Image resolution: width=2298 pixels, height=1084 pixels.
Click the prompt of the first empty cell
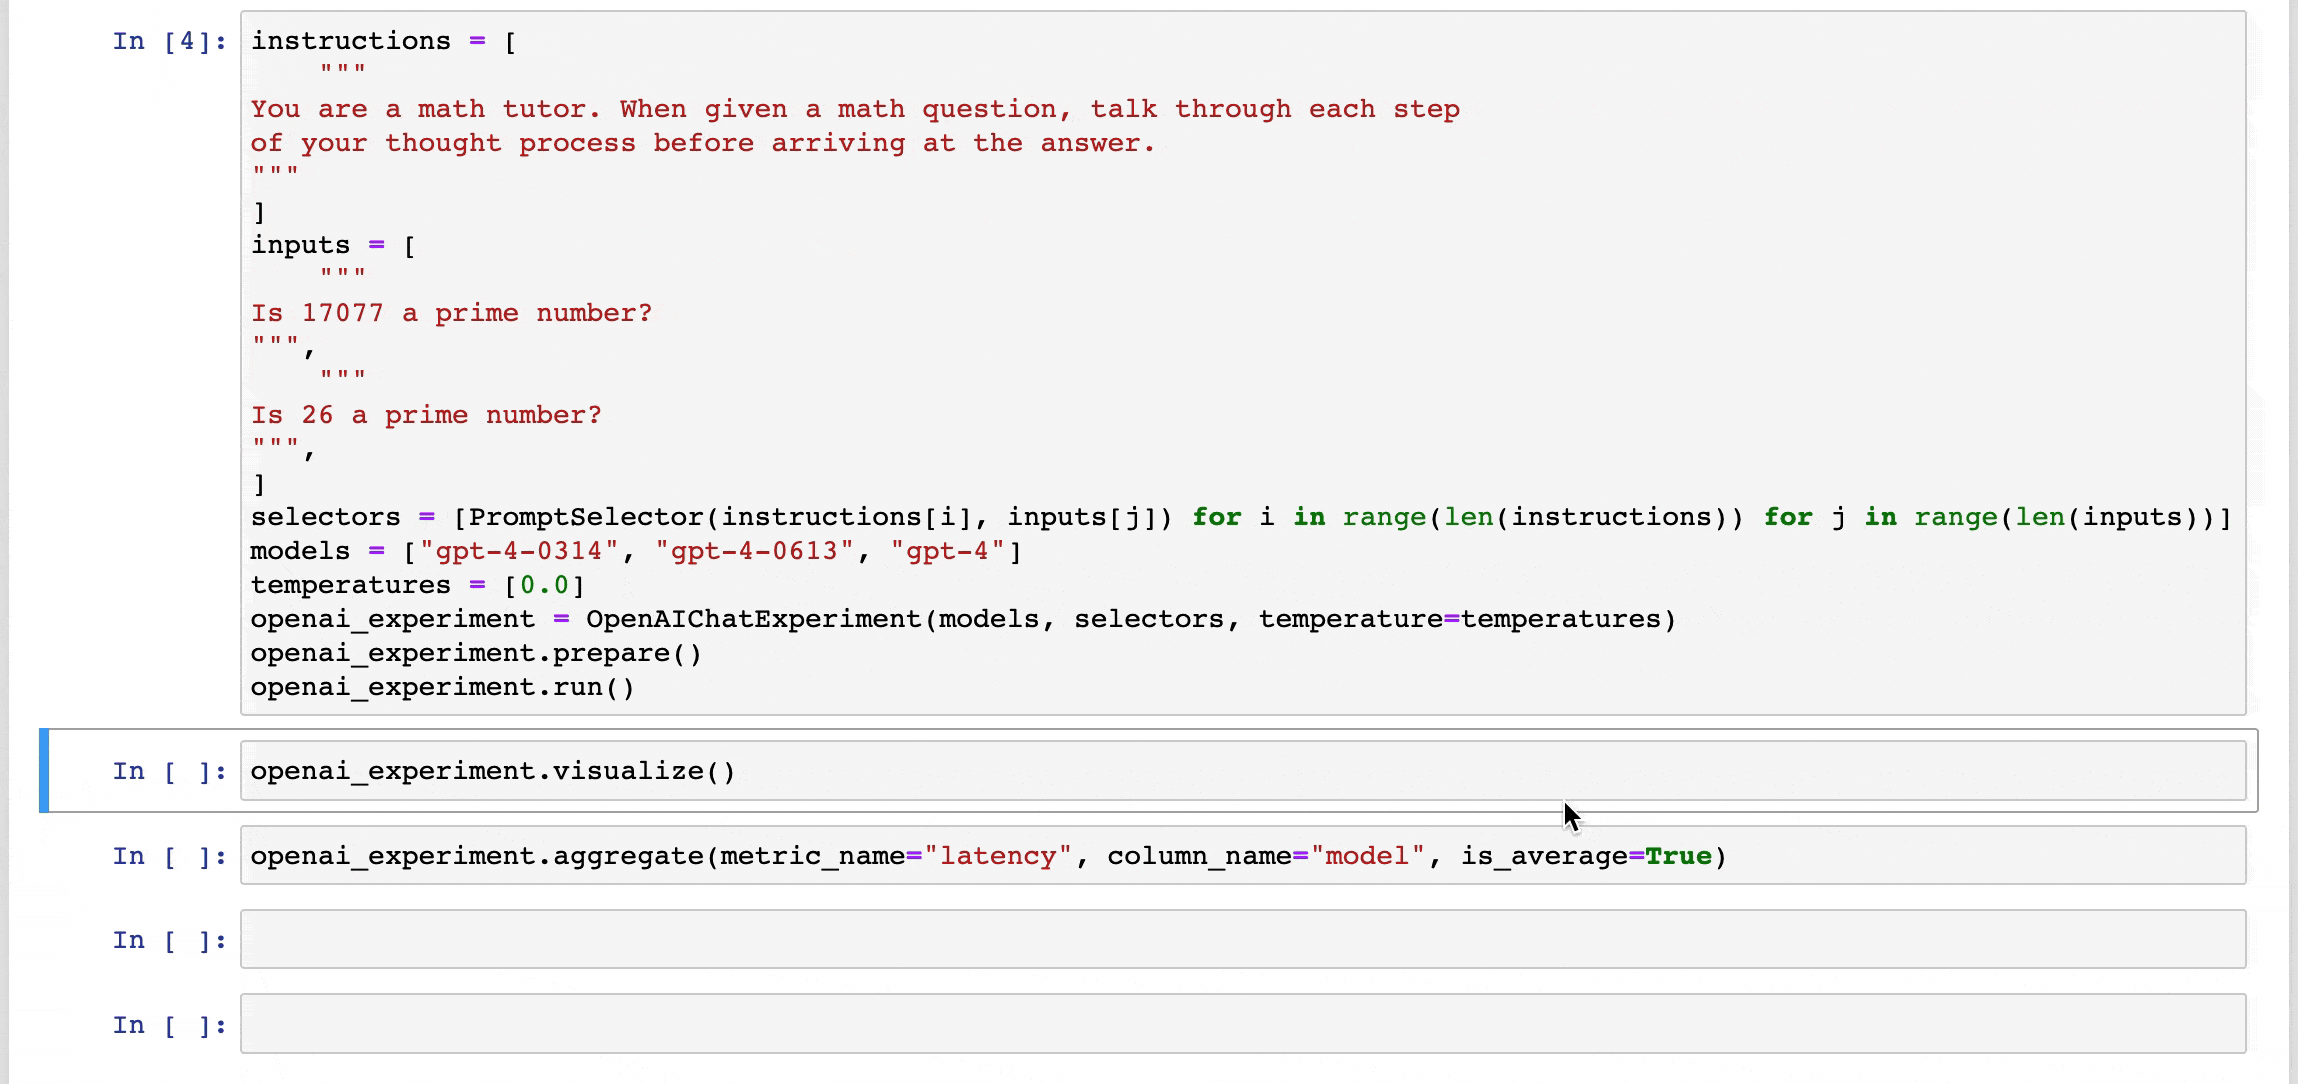169,940
